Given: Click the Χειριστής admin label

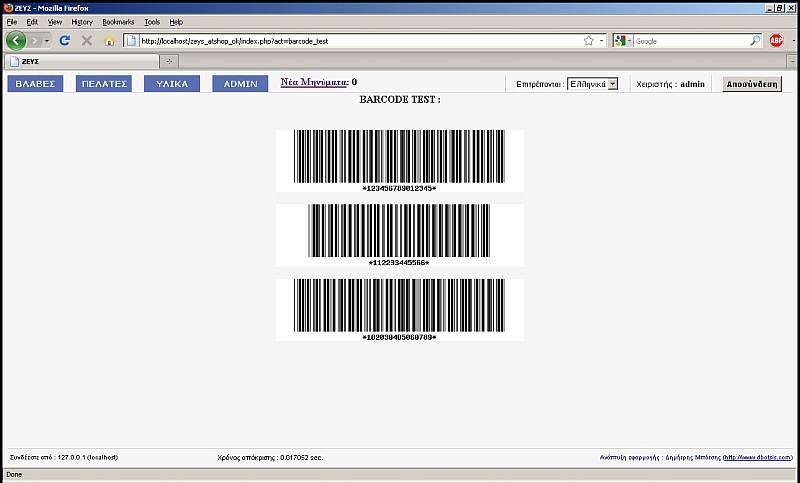Looking at the screenshot, I should click(x=670, y=84).
